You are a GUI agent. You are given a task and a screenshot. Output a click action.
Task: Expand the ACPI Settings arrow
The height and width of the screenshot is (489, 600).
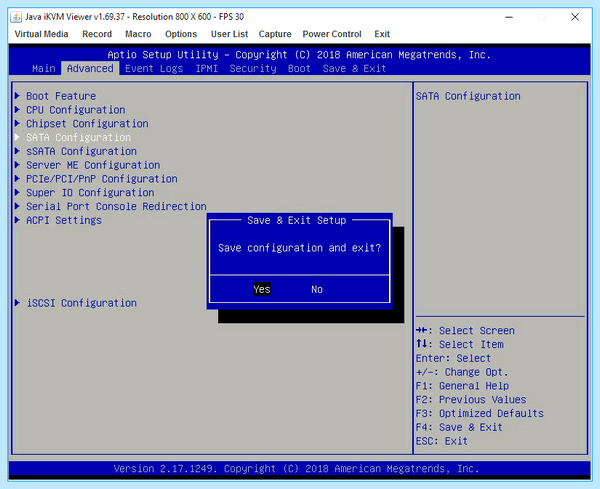click(x=17, y=220)
